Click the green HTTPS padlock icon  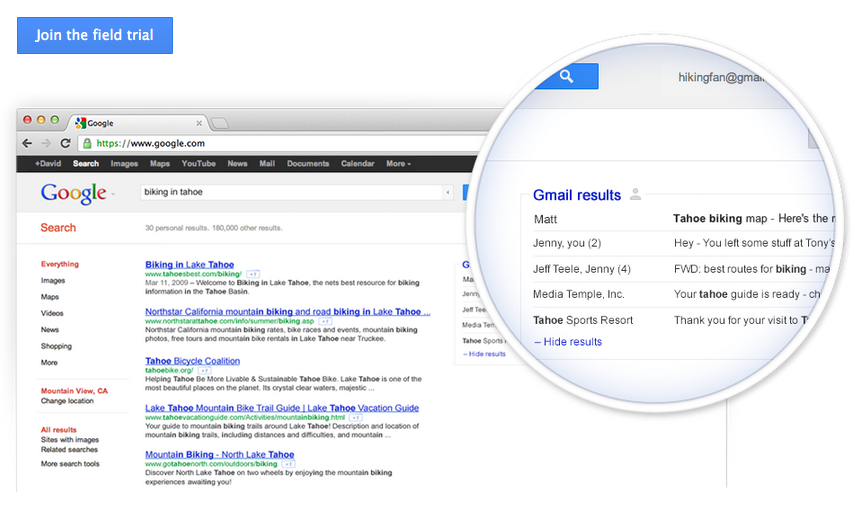[x=88, y=143]
